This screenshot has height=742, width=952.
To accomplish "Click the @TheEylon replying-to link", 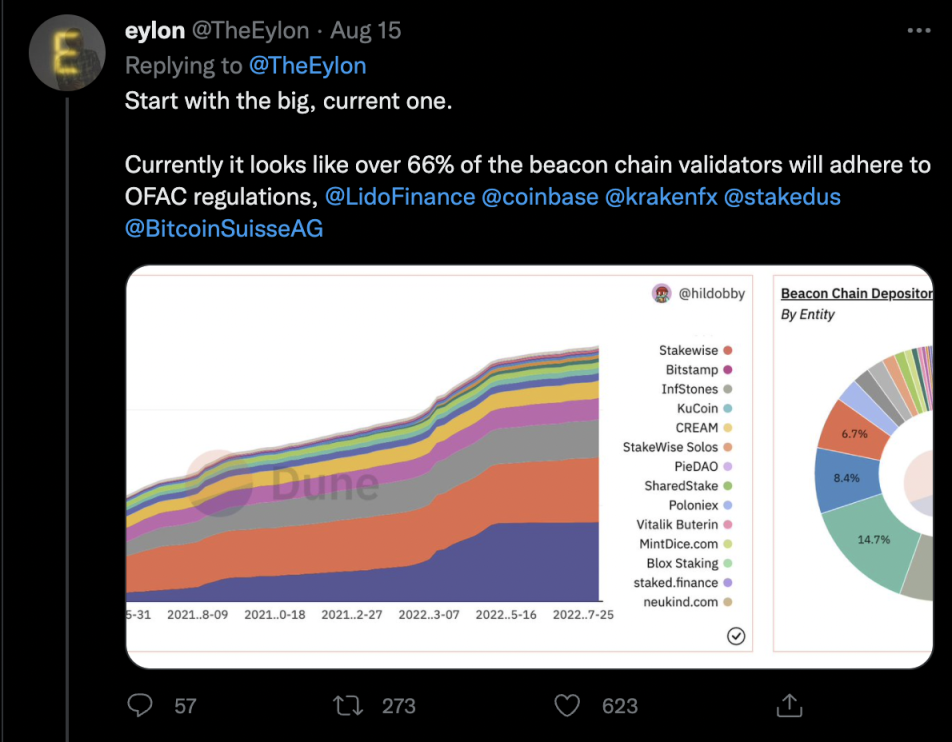I will 308,66.
